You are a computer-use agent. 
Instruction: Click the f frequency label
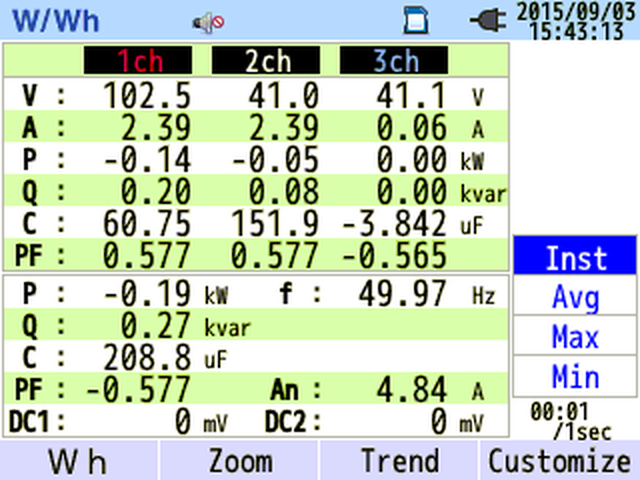point(286,293)
